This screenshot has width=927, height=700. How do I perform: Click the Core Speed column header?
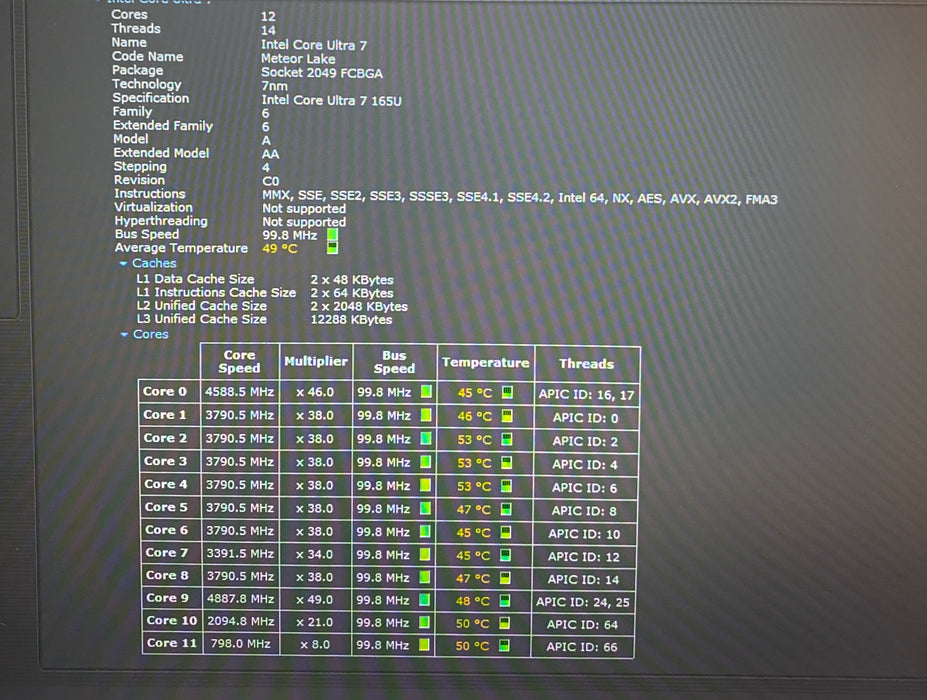[x=239, y=361]
